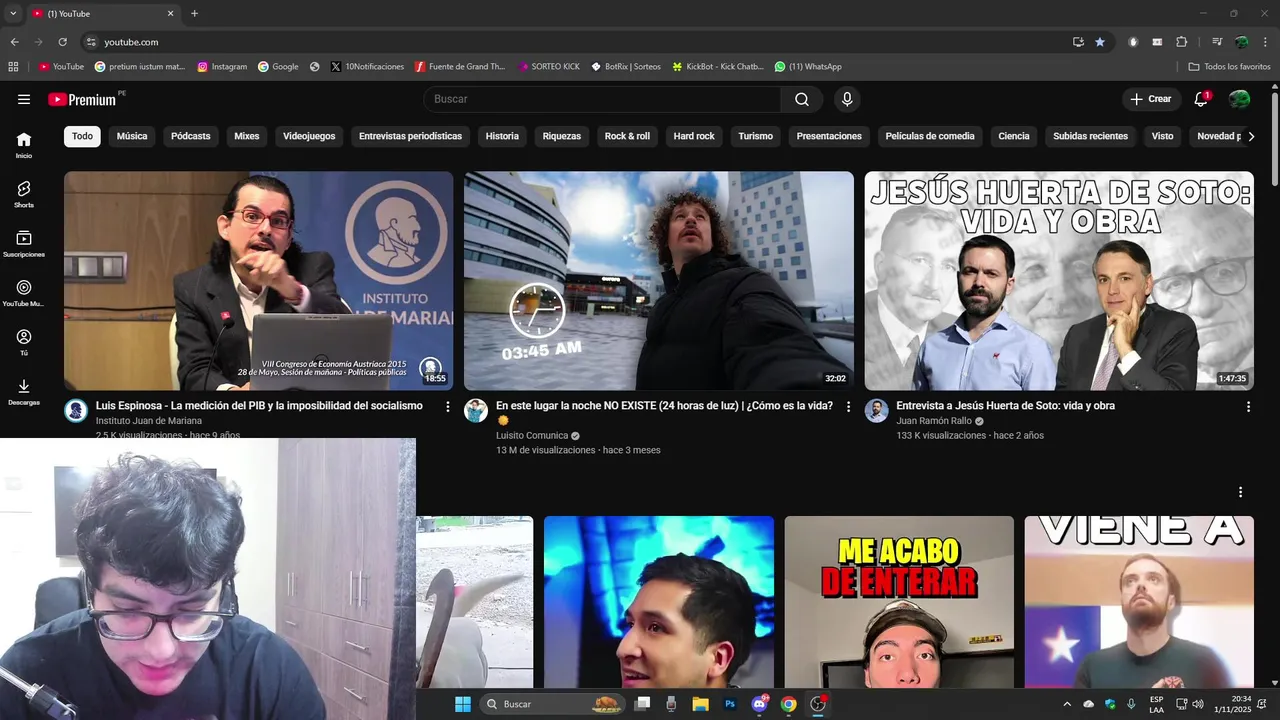
Task: Click the Windows taskbar search box
Action: 551,704
